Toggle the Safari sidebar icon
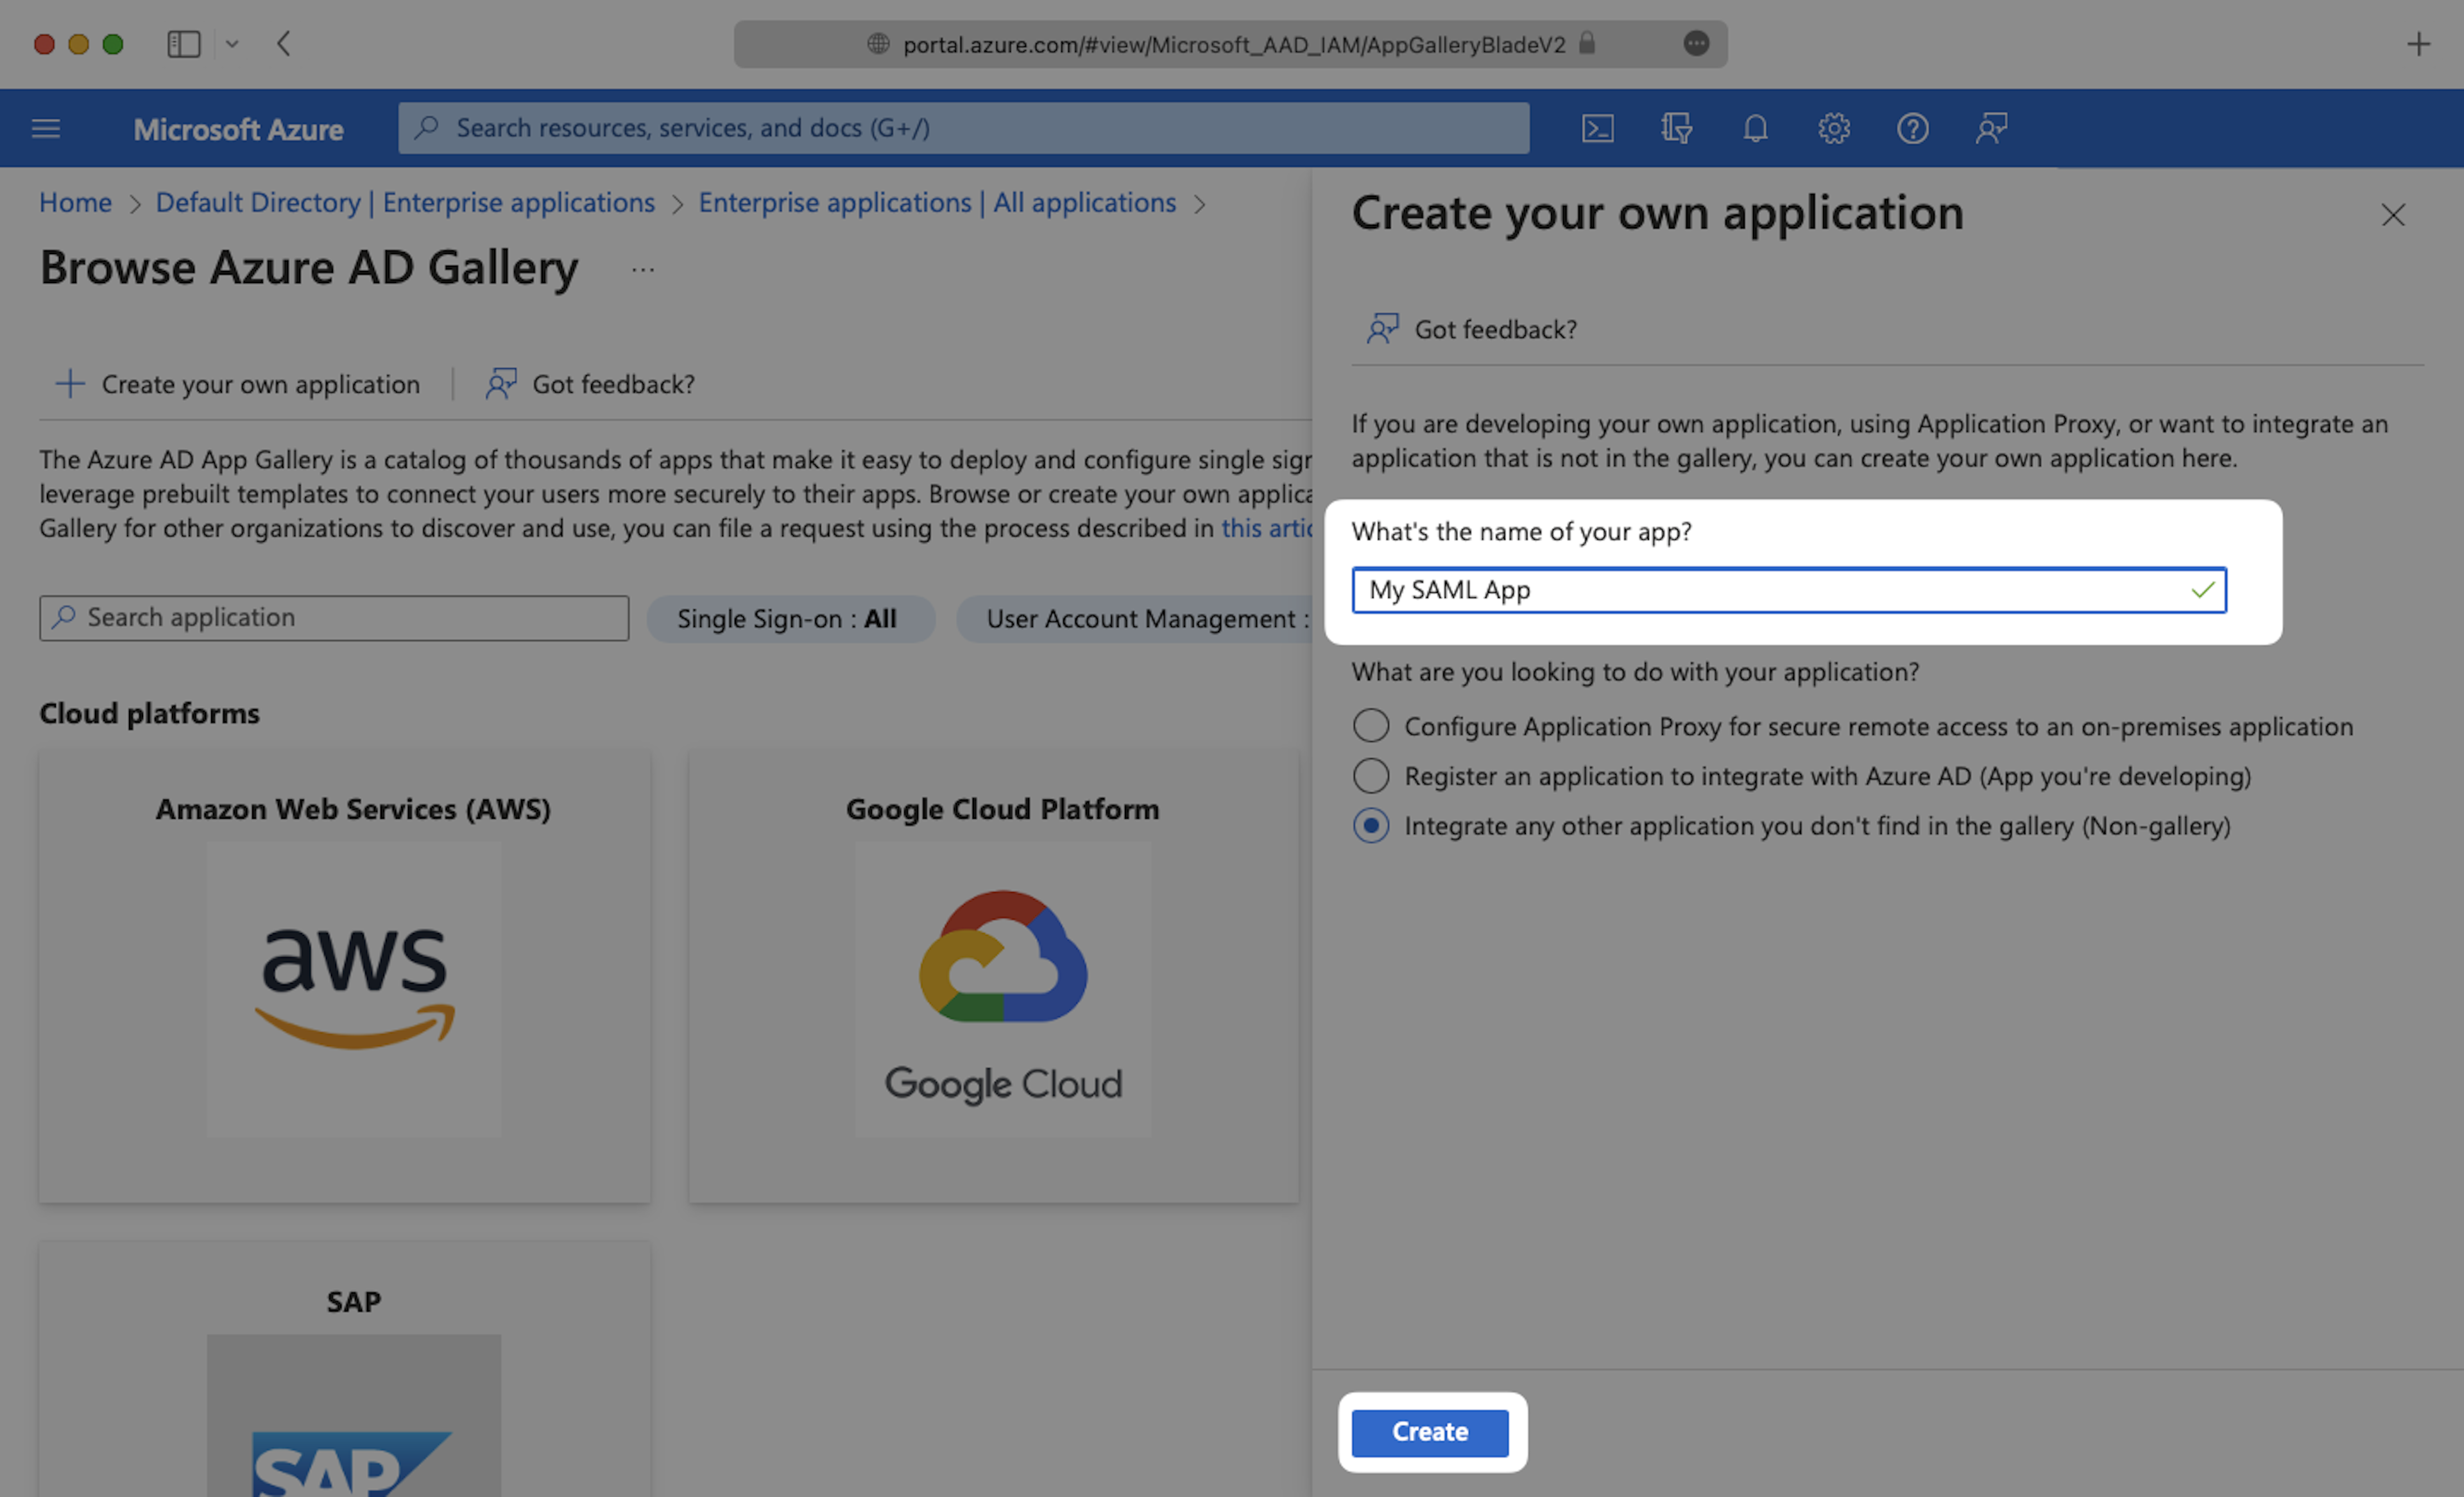The width and height of the screenshot is (2464, 1497). 184,44
